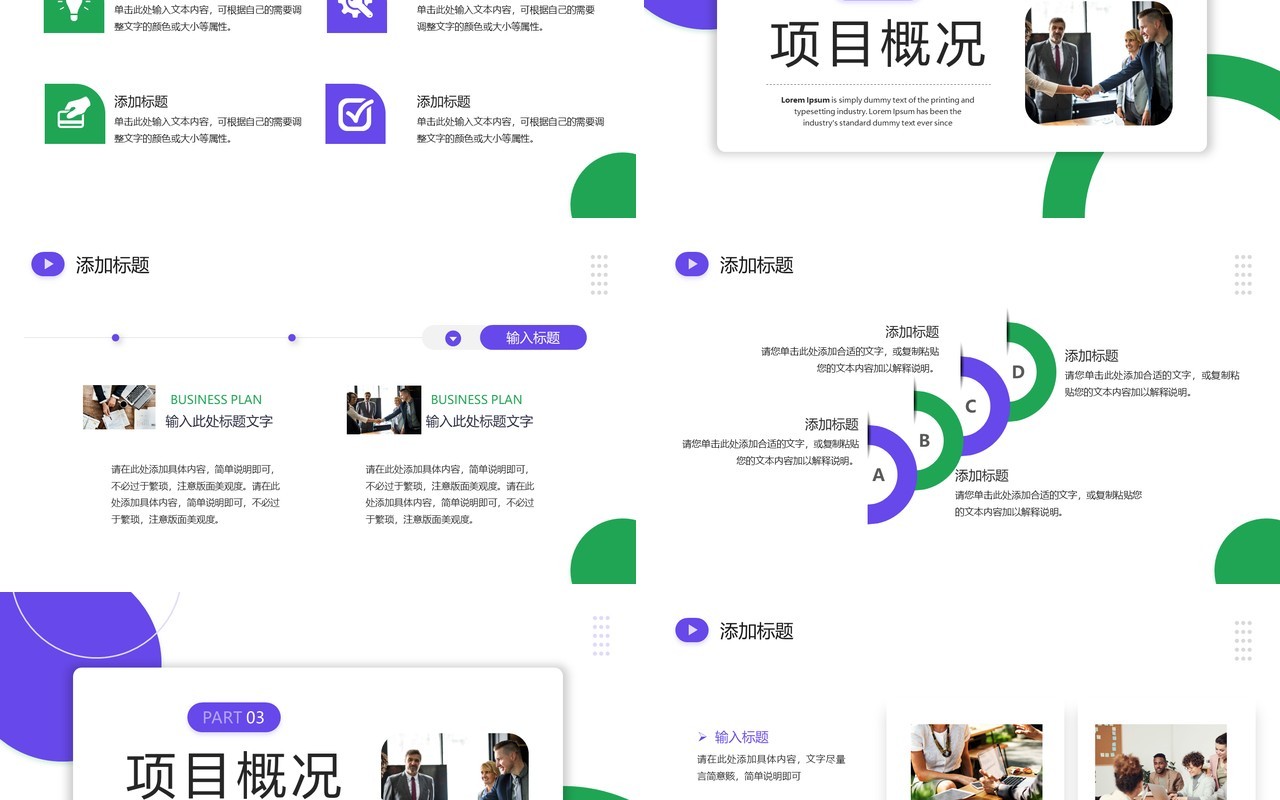This screenshot has width=1280, height=800.
Task: Select 添加标题 heading beside the photo cards slide icon
Action: coord(757,631)
